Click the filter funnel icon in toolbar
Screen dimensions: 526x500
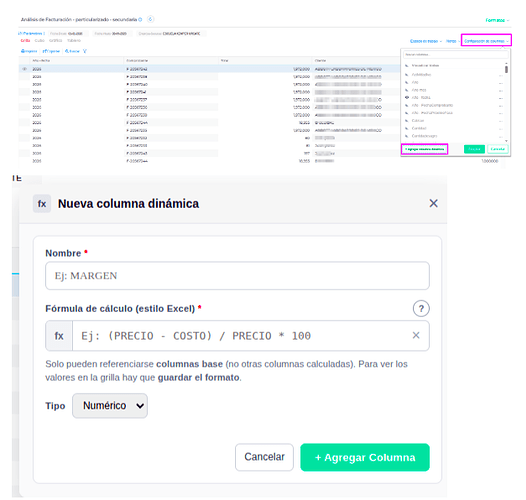tap(85, 51)
